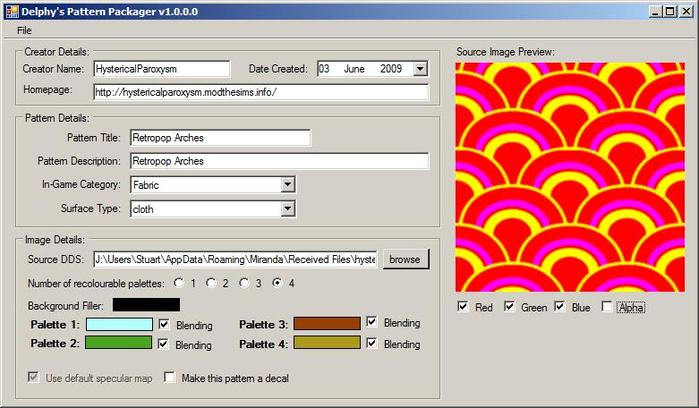Screen dimensions: 699x408
Task: Expand the Surface Type dropdown arrow
Action: point(288,208)
